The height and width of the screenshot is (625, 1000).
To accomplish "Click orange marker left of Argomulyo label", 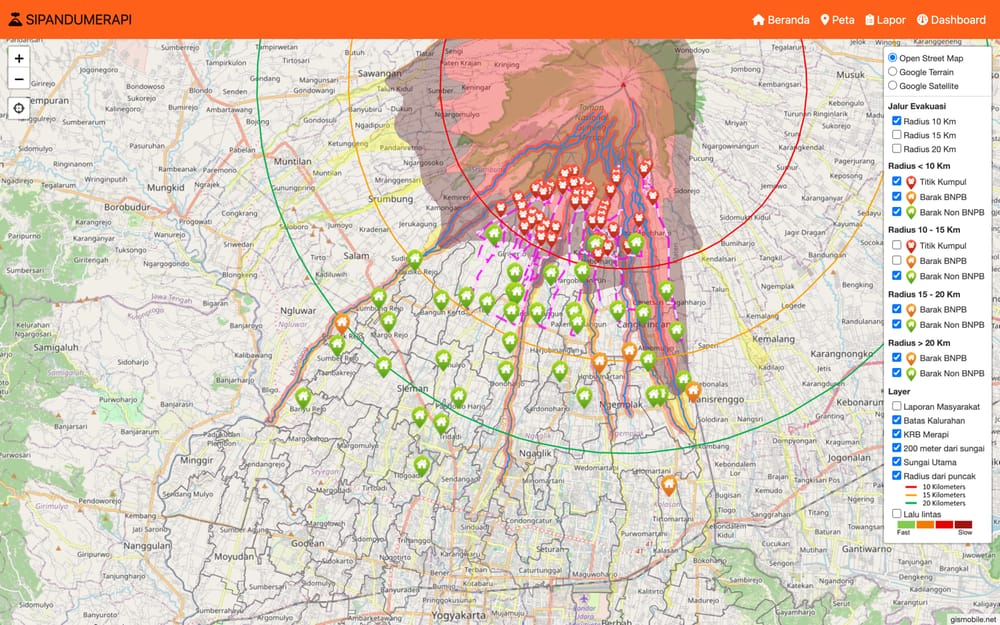I will pos(629,351).
